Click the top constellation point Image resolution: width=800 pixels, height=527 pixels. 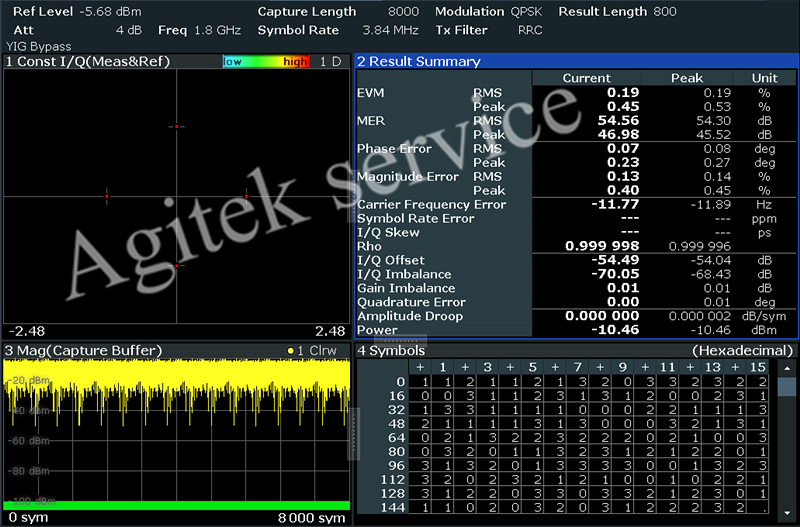(x=177, y=126)
